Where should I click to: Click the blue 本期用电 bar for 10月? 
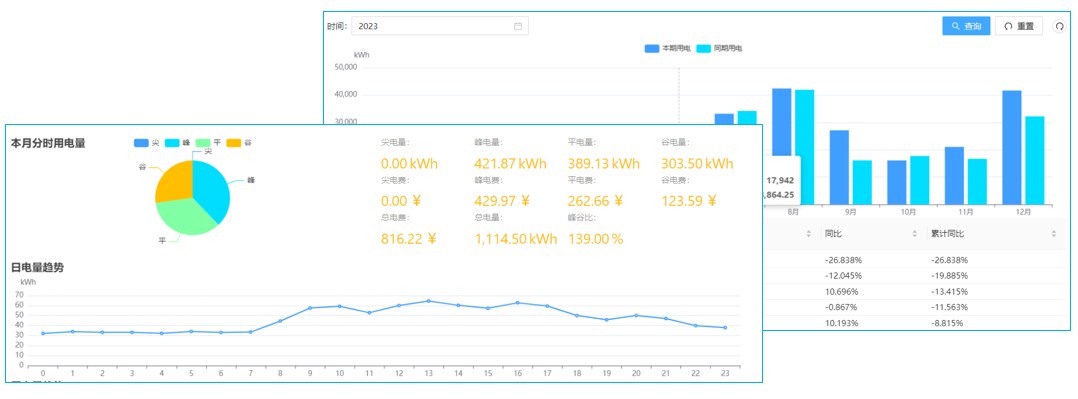coord(896,182)
